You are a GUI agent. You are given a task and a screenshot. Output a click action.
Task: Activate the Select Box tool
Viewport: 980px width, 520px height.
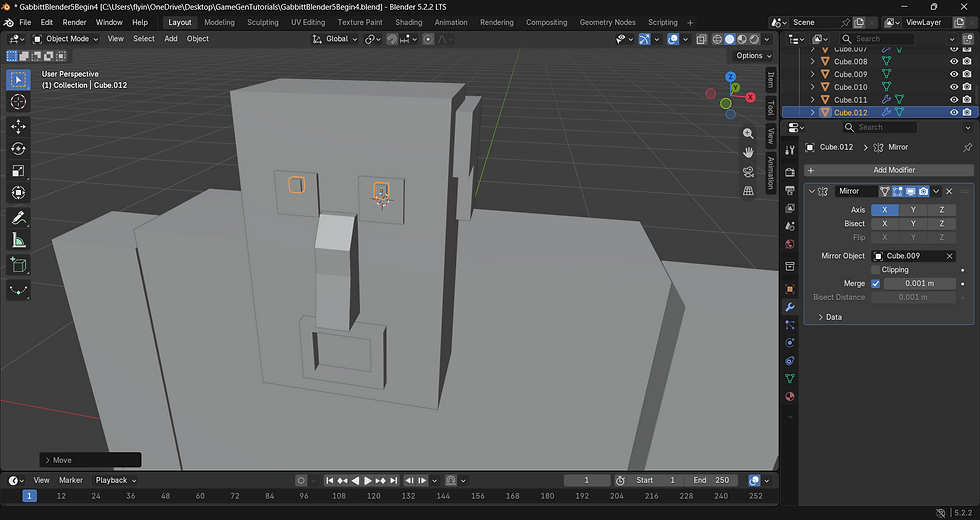18,79
